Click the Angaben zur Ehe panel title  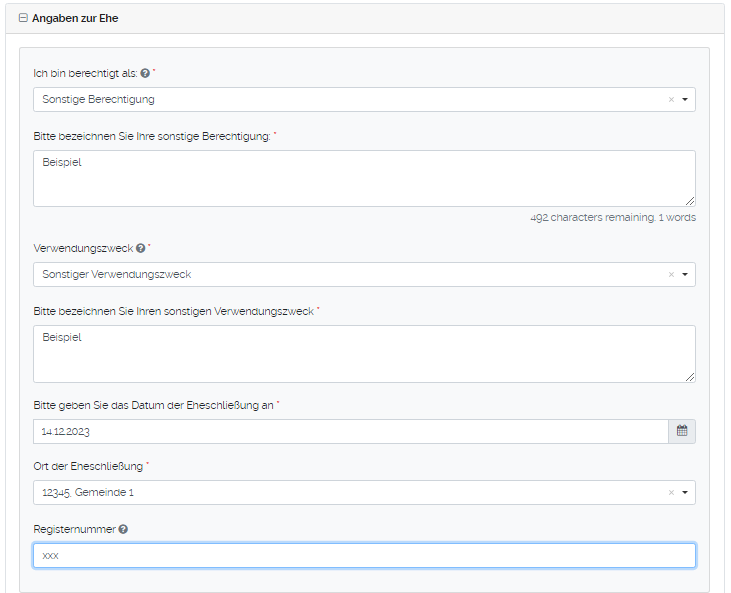(x=75, y=18)
